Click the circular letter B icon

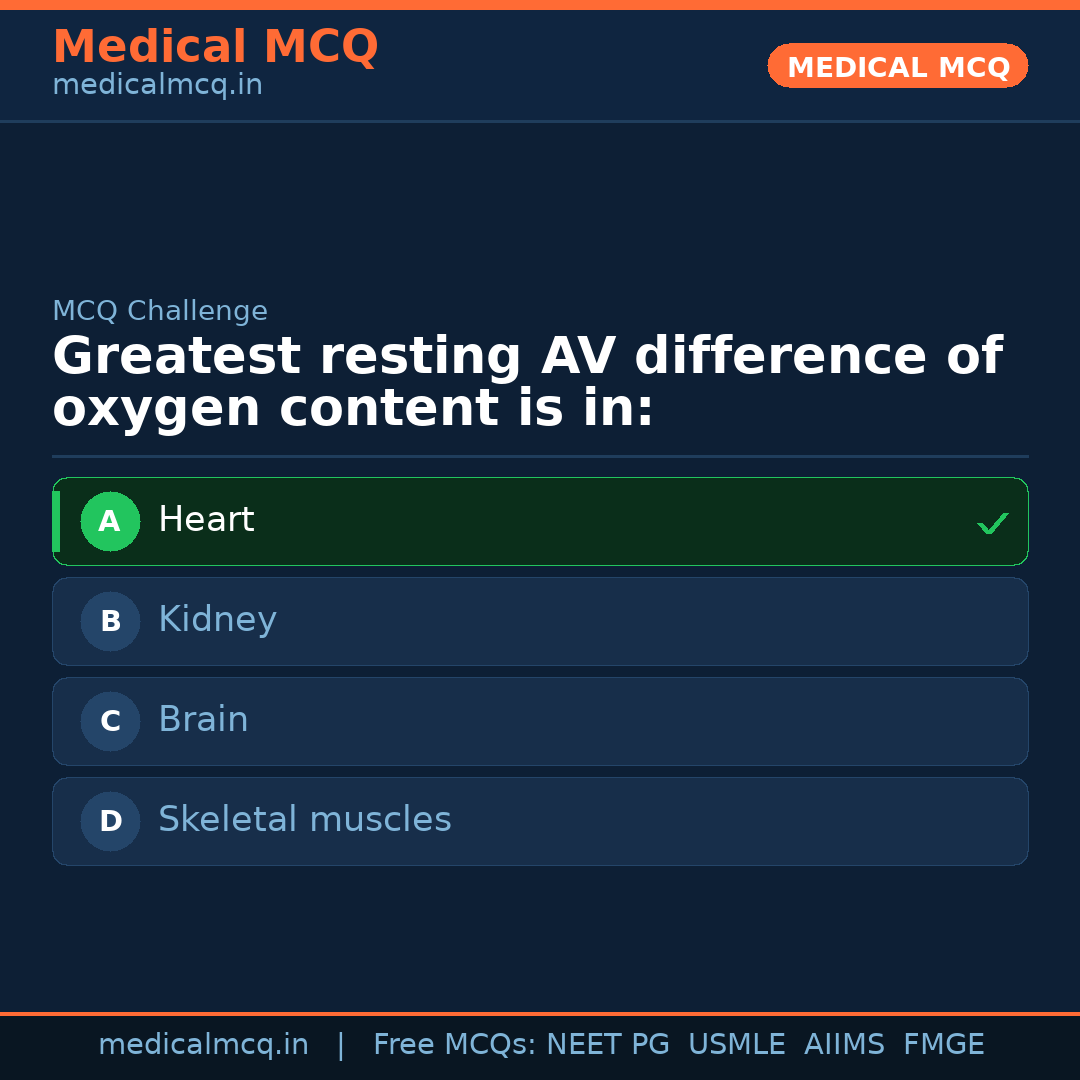point(110,621)
